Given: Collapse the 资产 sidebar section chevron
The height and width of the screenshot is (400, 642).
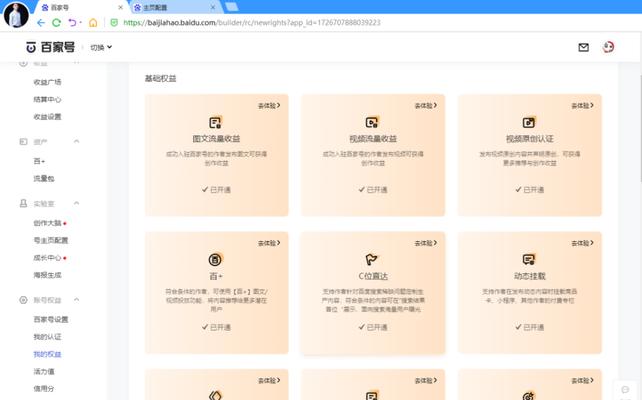Looking at the screenshot, I should pyautogui.click(x=77, y=141).
